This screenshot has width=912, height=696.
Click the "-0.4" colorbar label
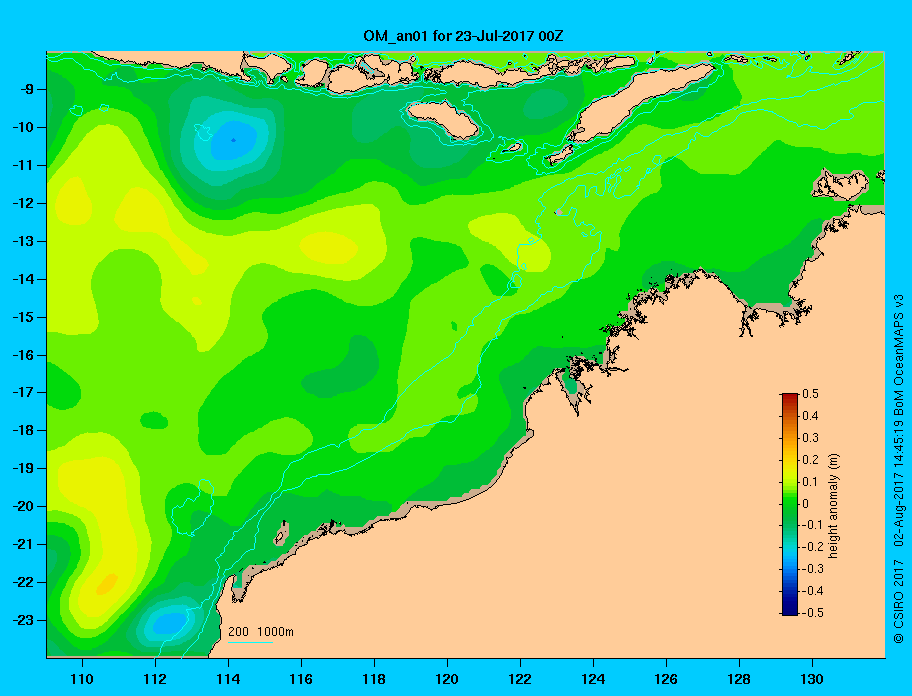click(x=813, y=591)
